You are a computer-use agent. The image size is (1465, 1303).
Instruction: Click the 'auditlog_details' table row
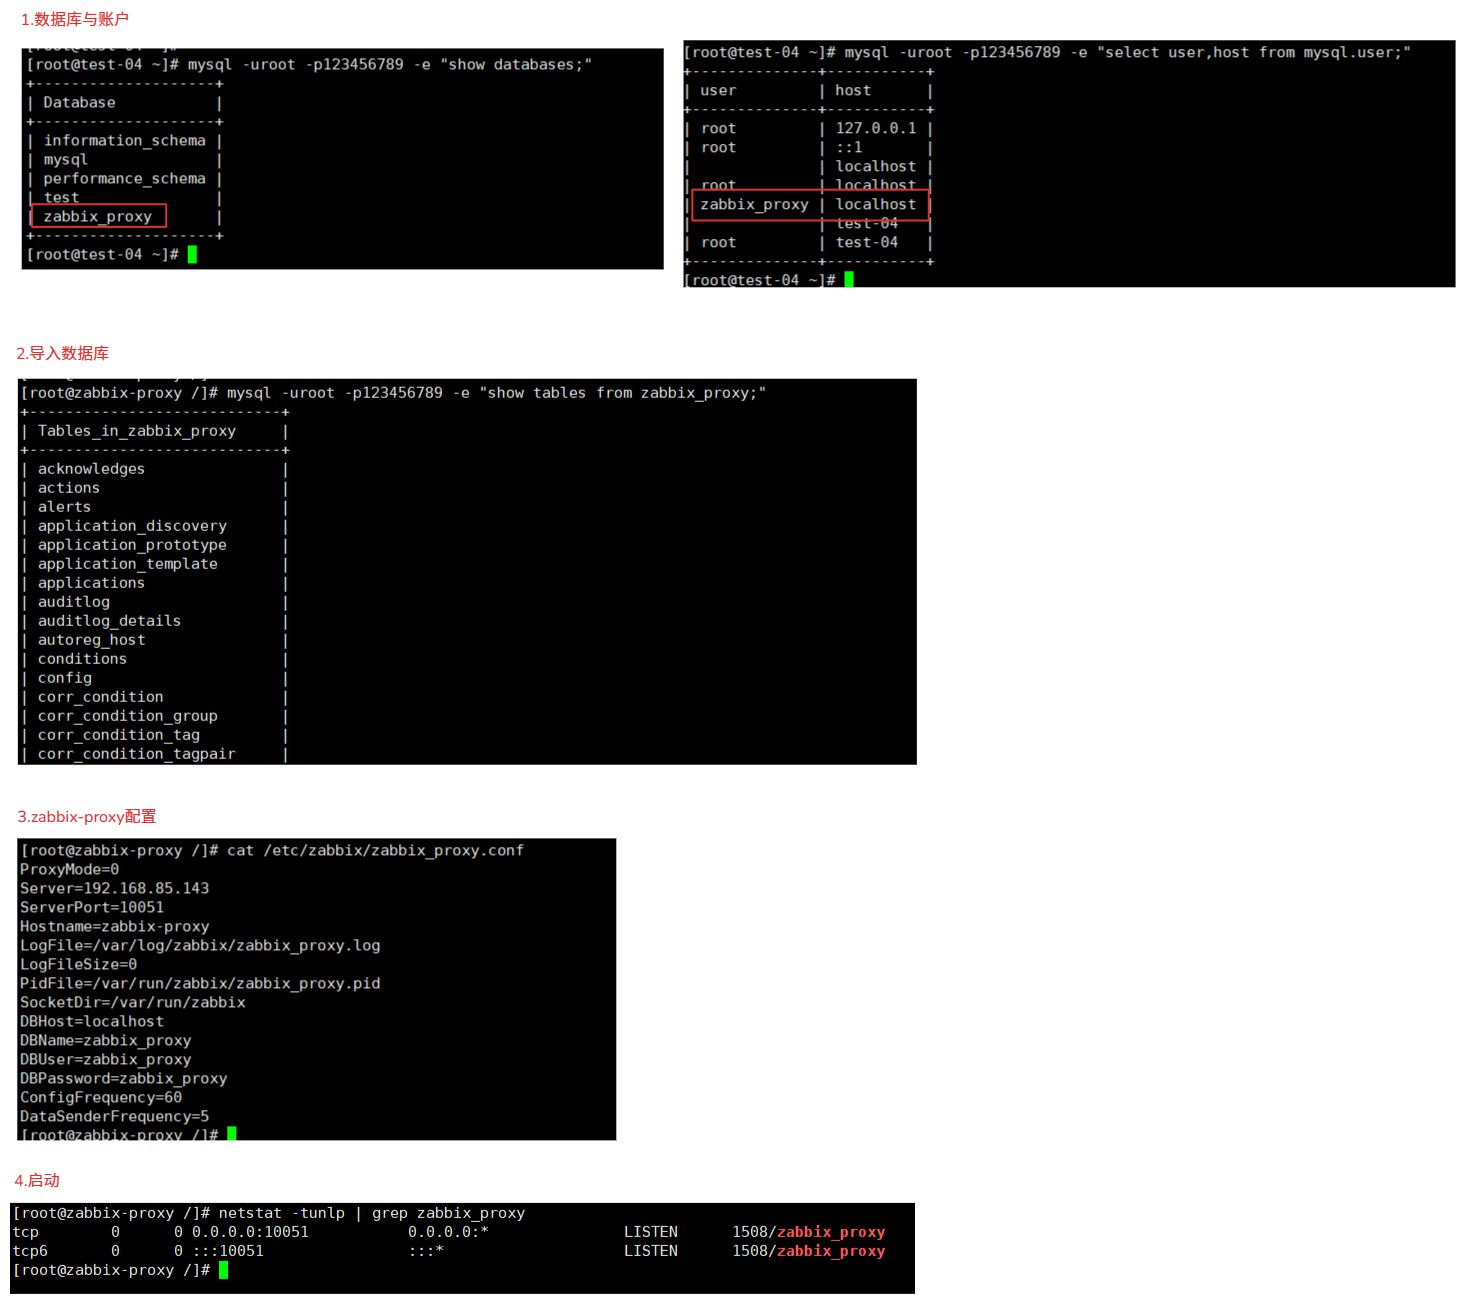[110, 621]
